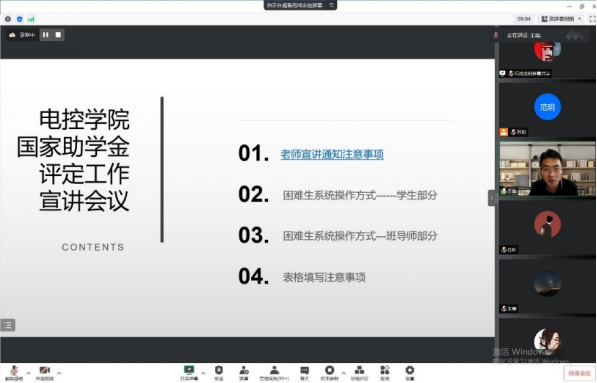Open the slide list icon
This screenshot has width=597, height=383.
click(x=8, y=325)
